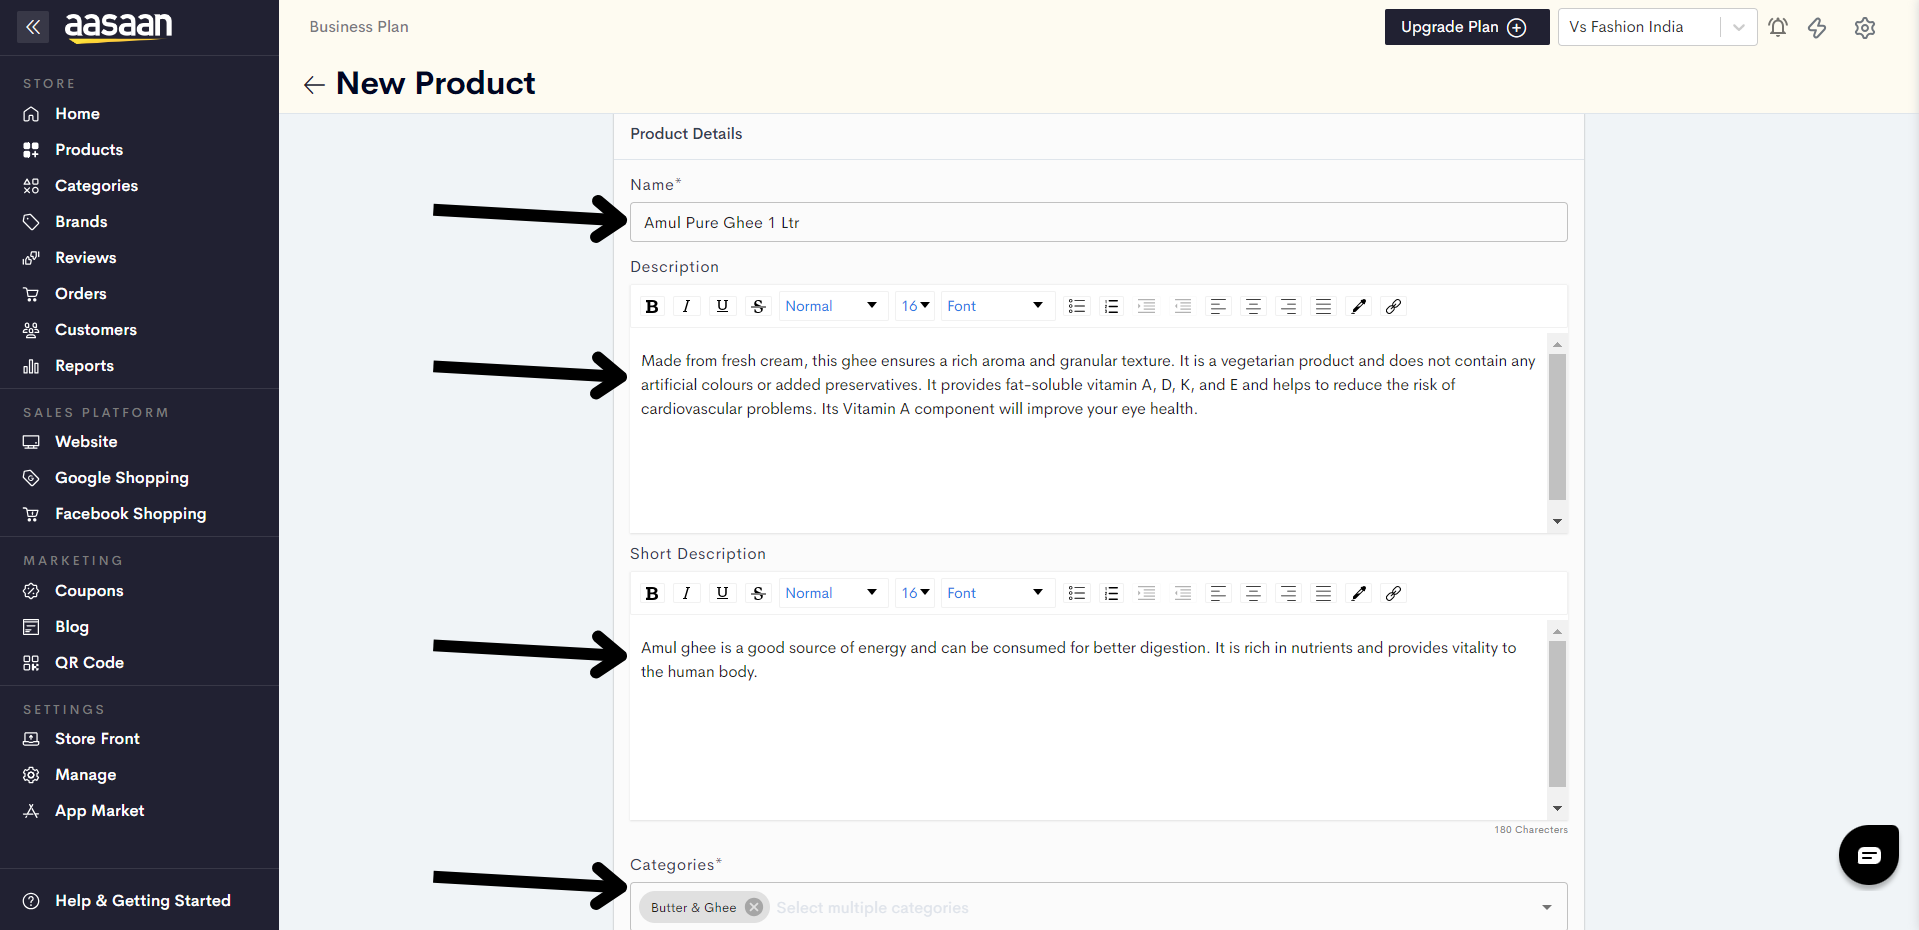Justify text in Description toolbar
This screenshot has width=1919, height=930.
(x=1323, y=306)
